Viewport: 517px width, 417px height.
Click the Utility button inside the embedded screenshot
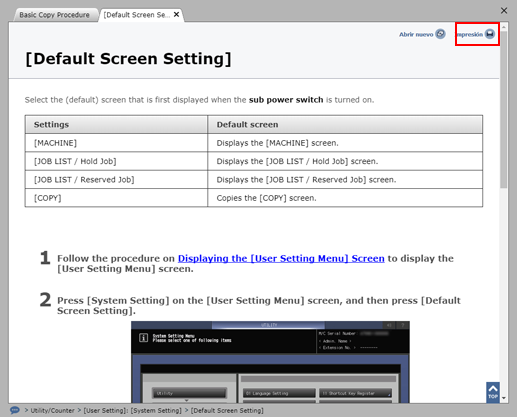click(189, 393)
